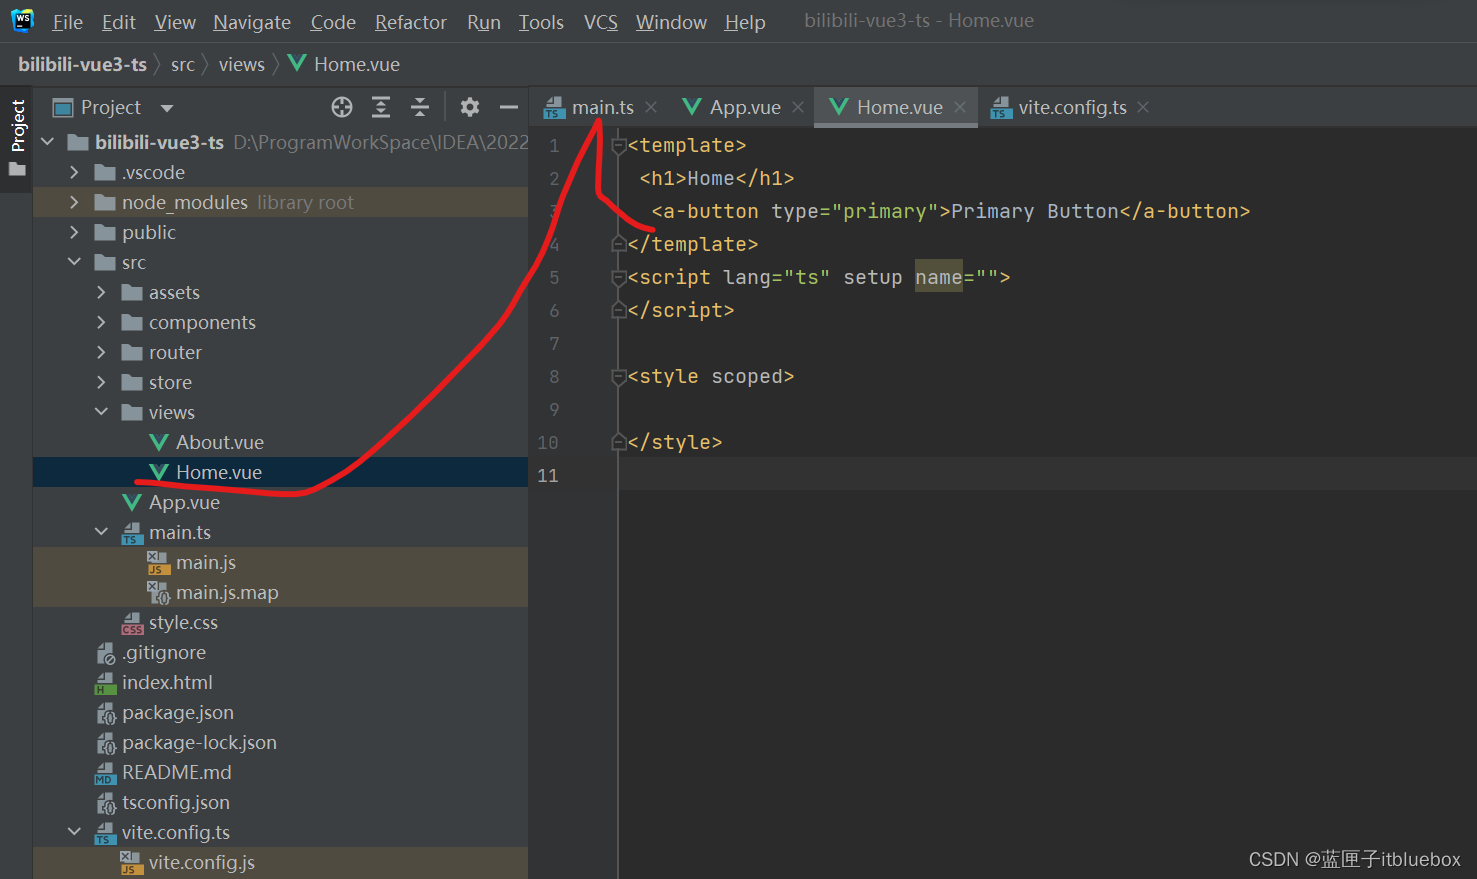Select About.vue in the project tree

click(219, 442)
